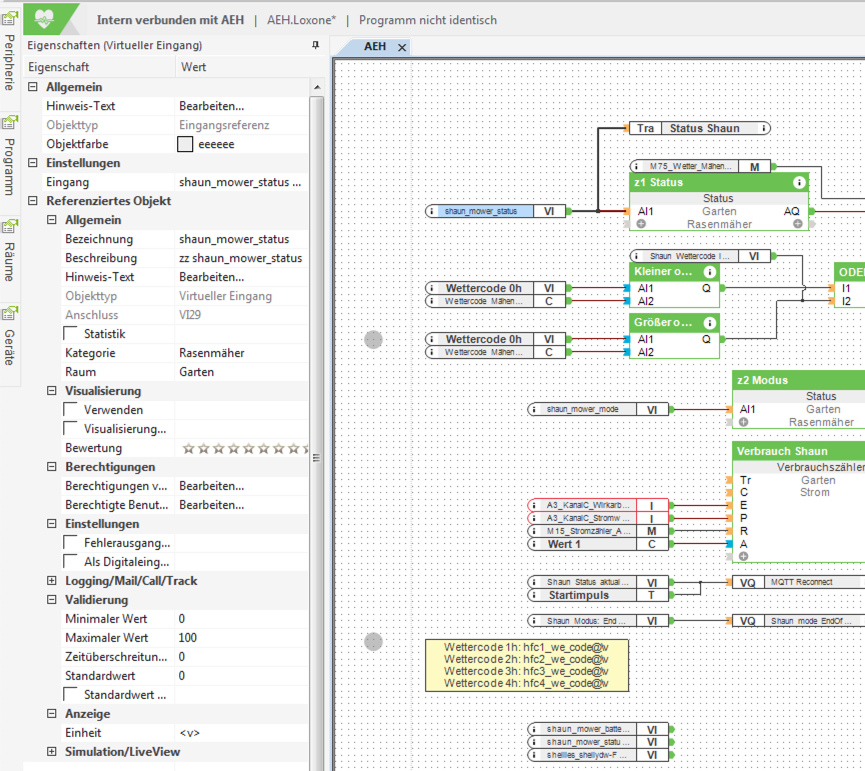Viewport: 865px width, 771px height.
Task: Collapse the Referenziertes Objekt section
Action: (x=33, y=201)
